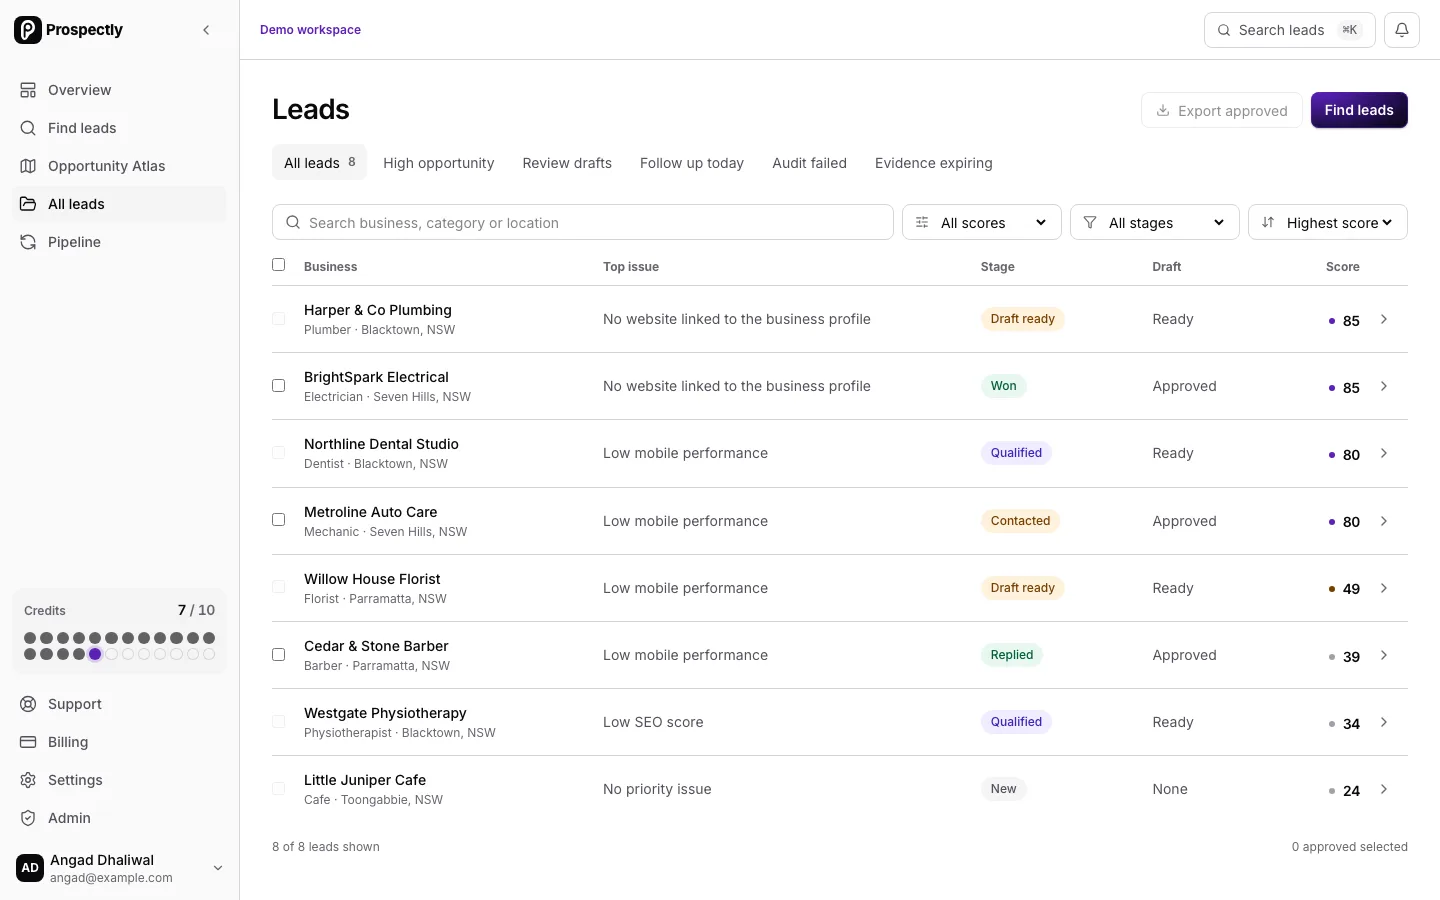Image resolution: width=1440 pixels, height=900 pixels.
Task: Check the Northline Dental Studio row checkbox
Action: point(279,453)
